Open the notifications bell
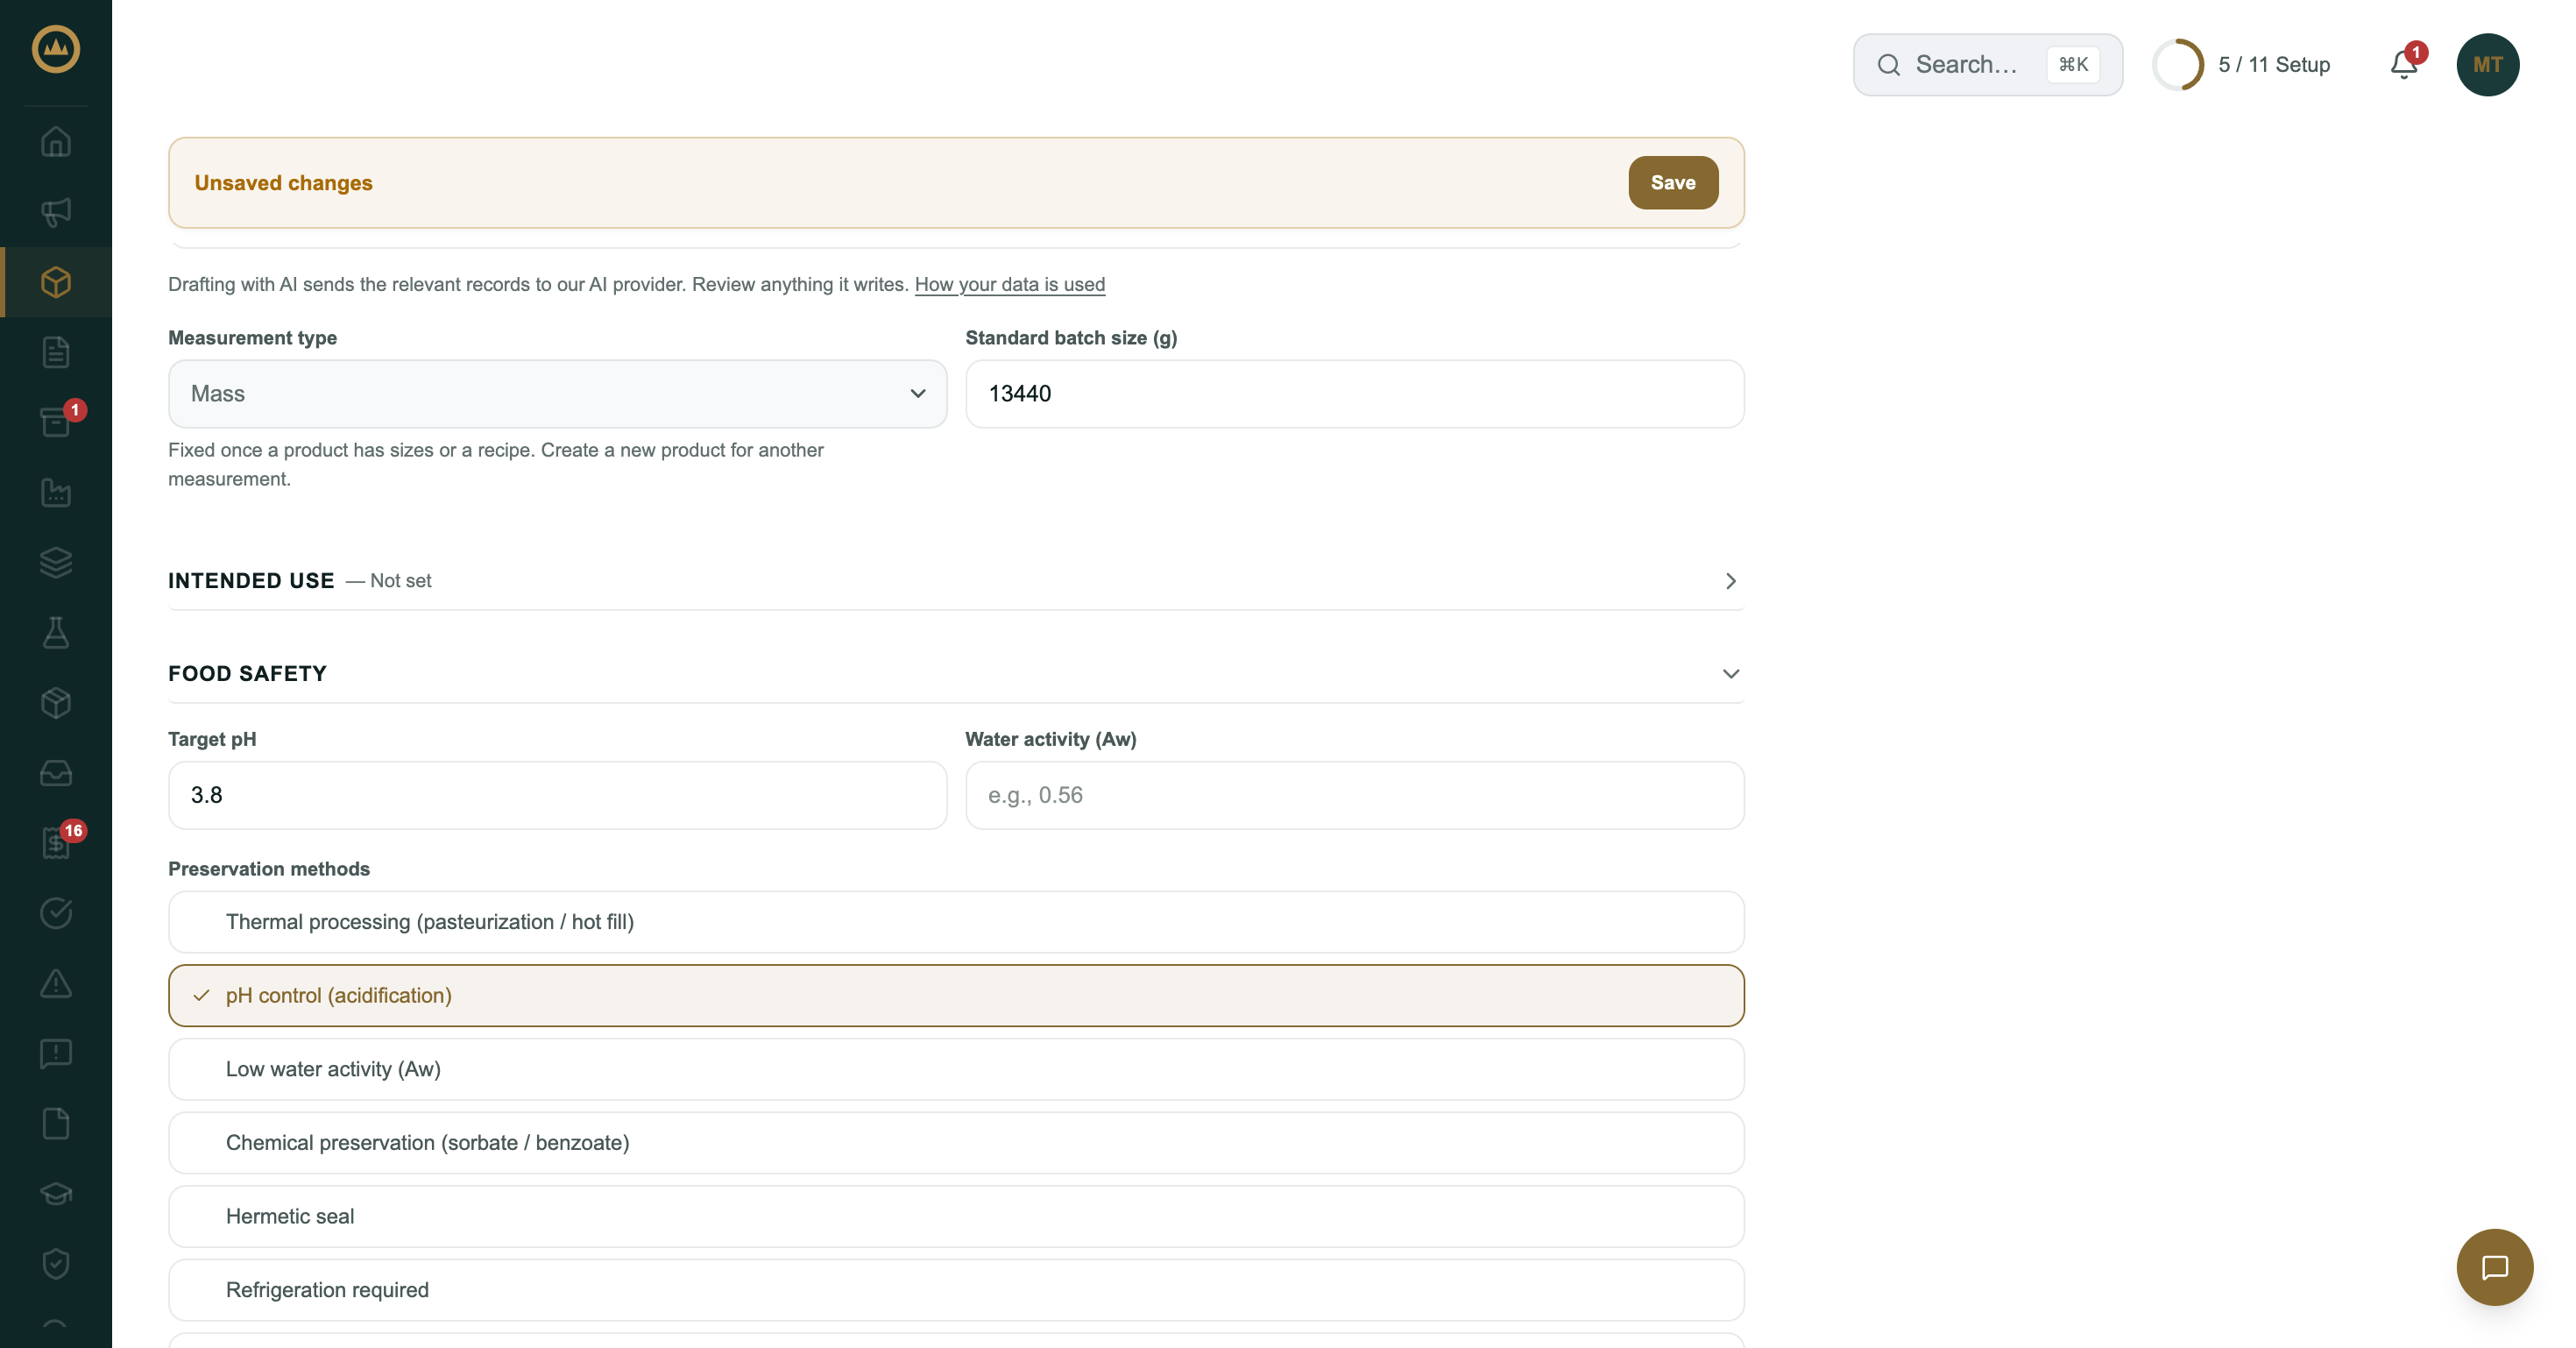The width and height of the screenshot is (2576, 1348). [x=2404, y=65]
